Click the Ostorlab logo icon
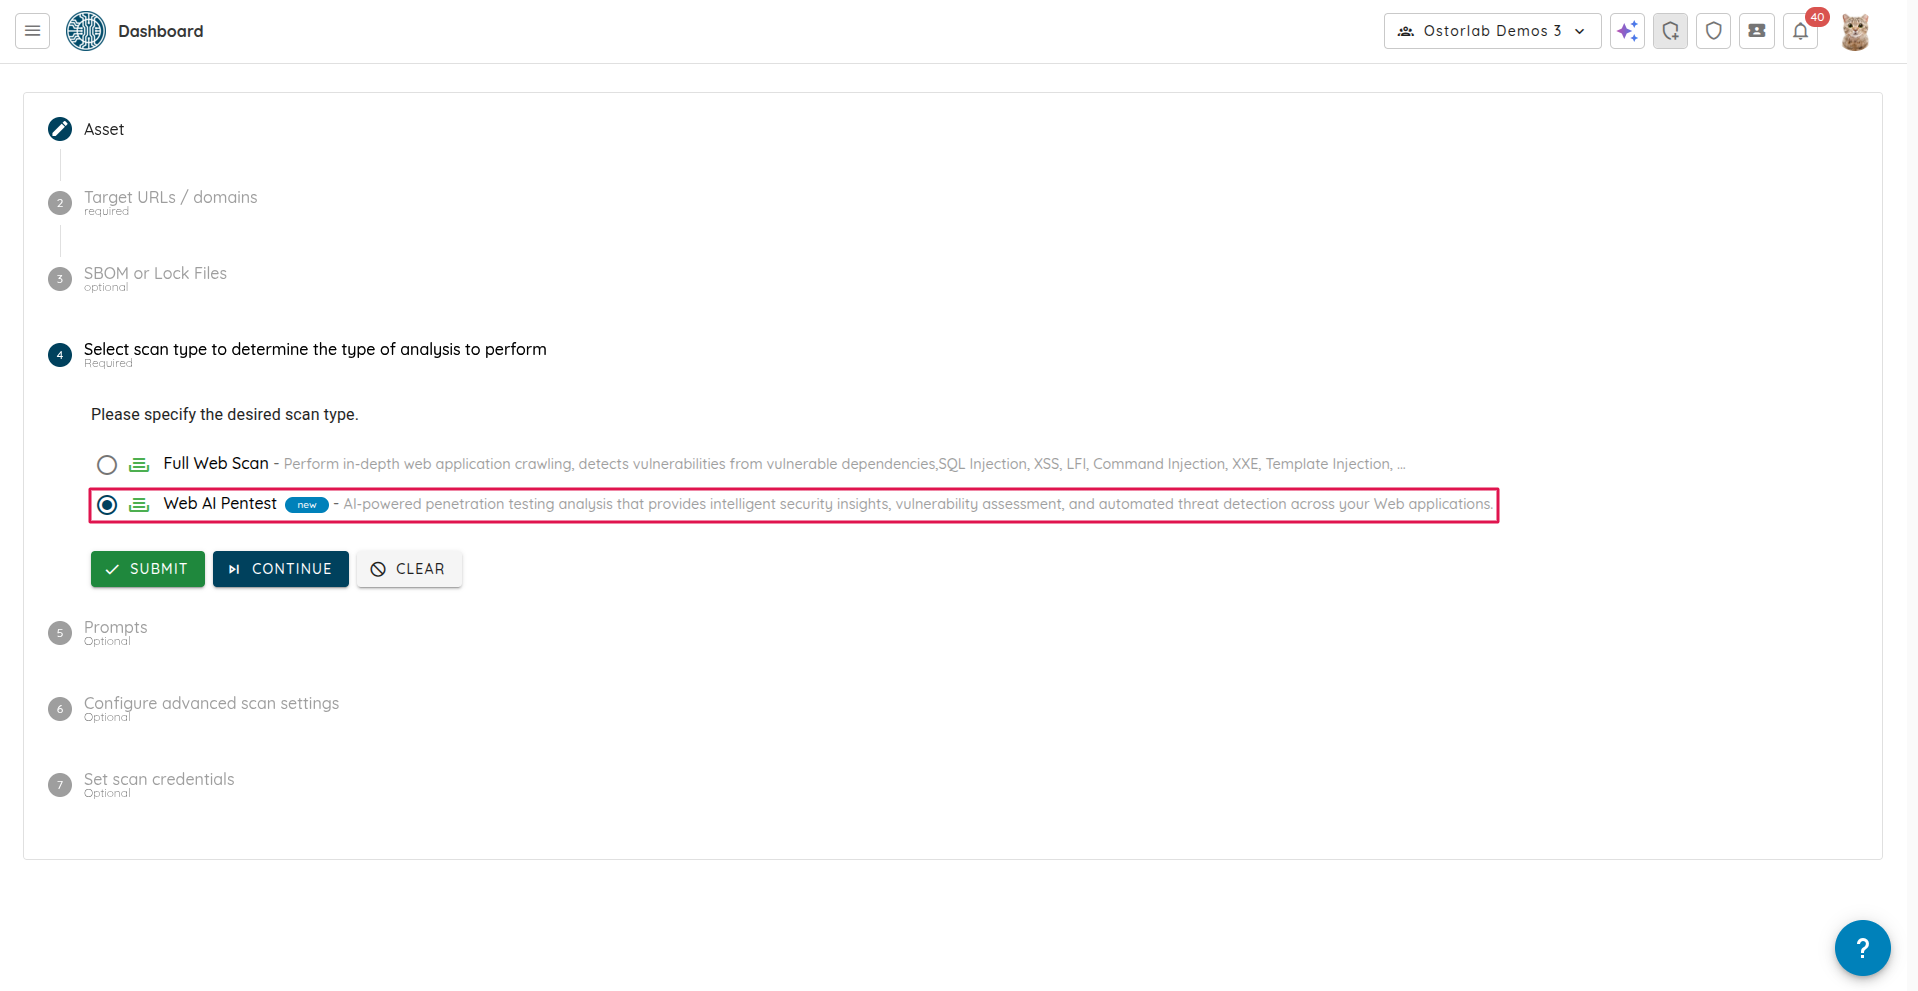 (86, 31)
